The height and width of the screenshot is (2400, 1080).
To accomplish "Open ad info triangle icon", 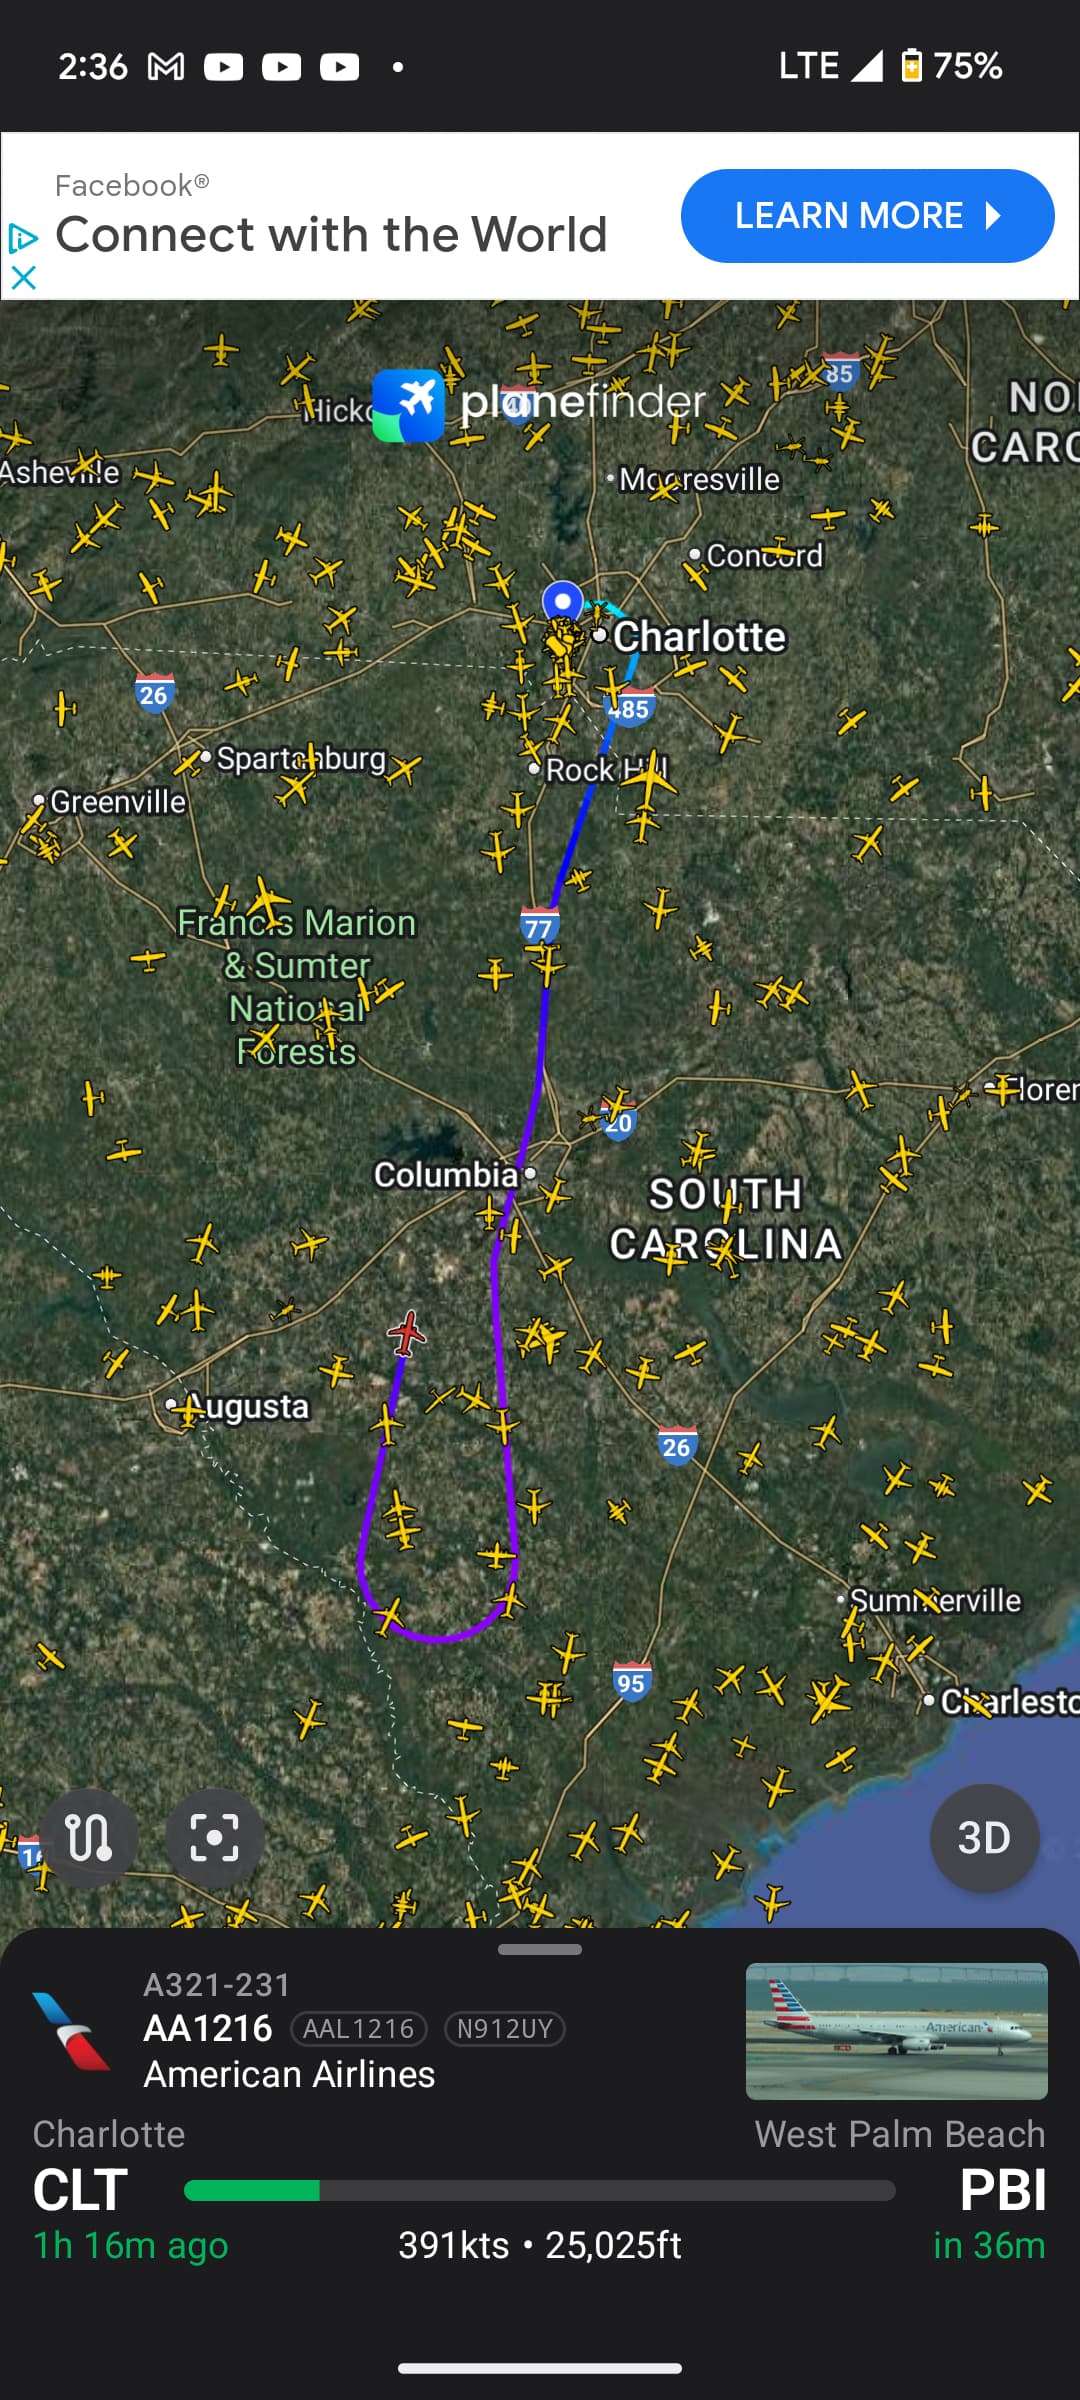I will pyautogui.click(x=22, y=238).
